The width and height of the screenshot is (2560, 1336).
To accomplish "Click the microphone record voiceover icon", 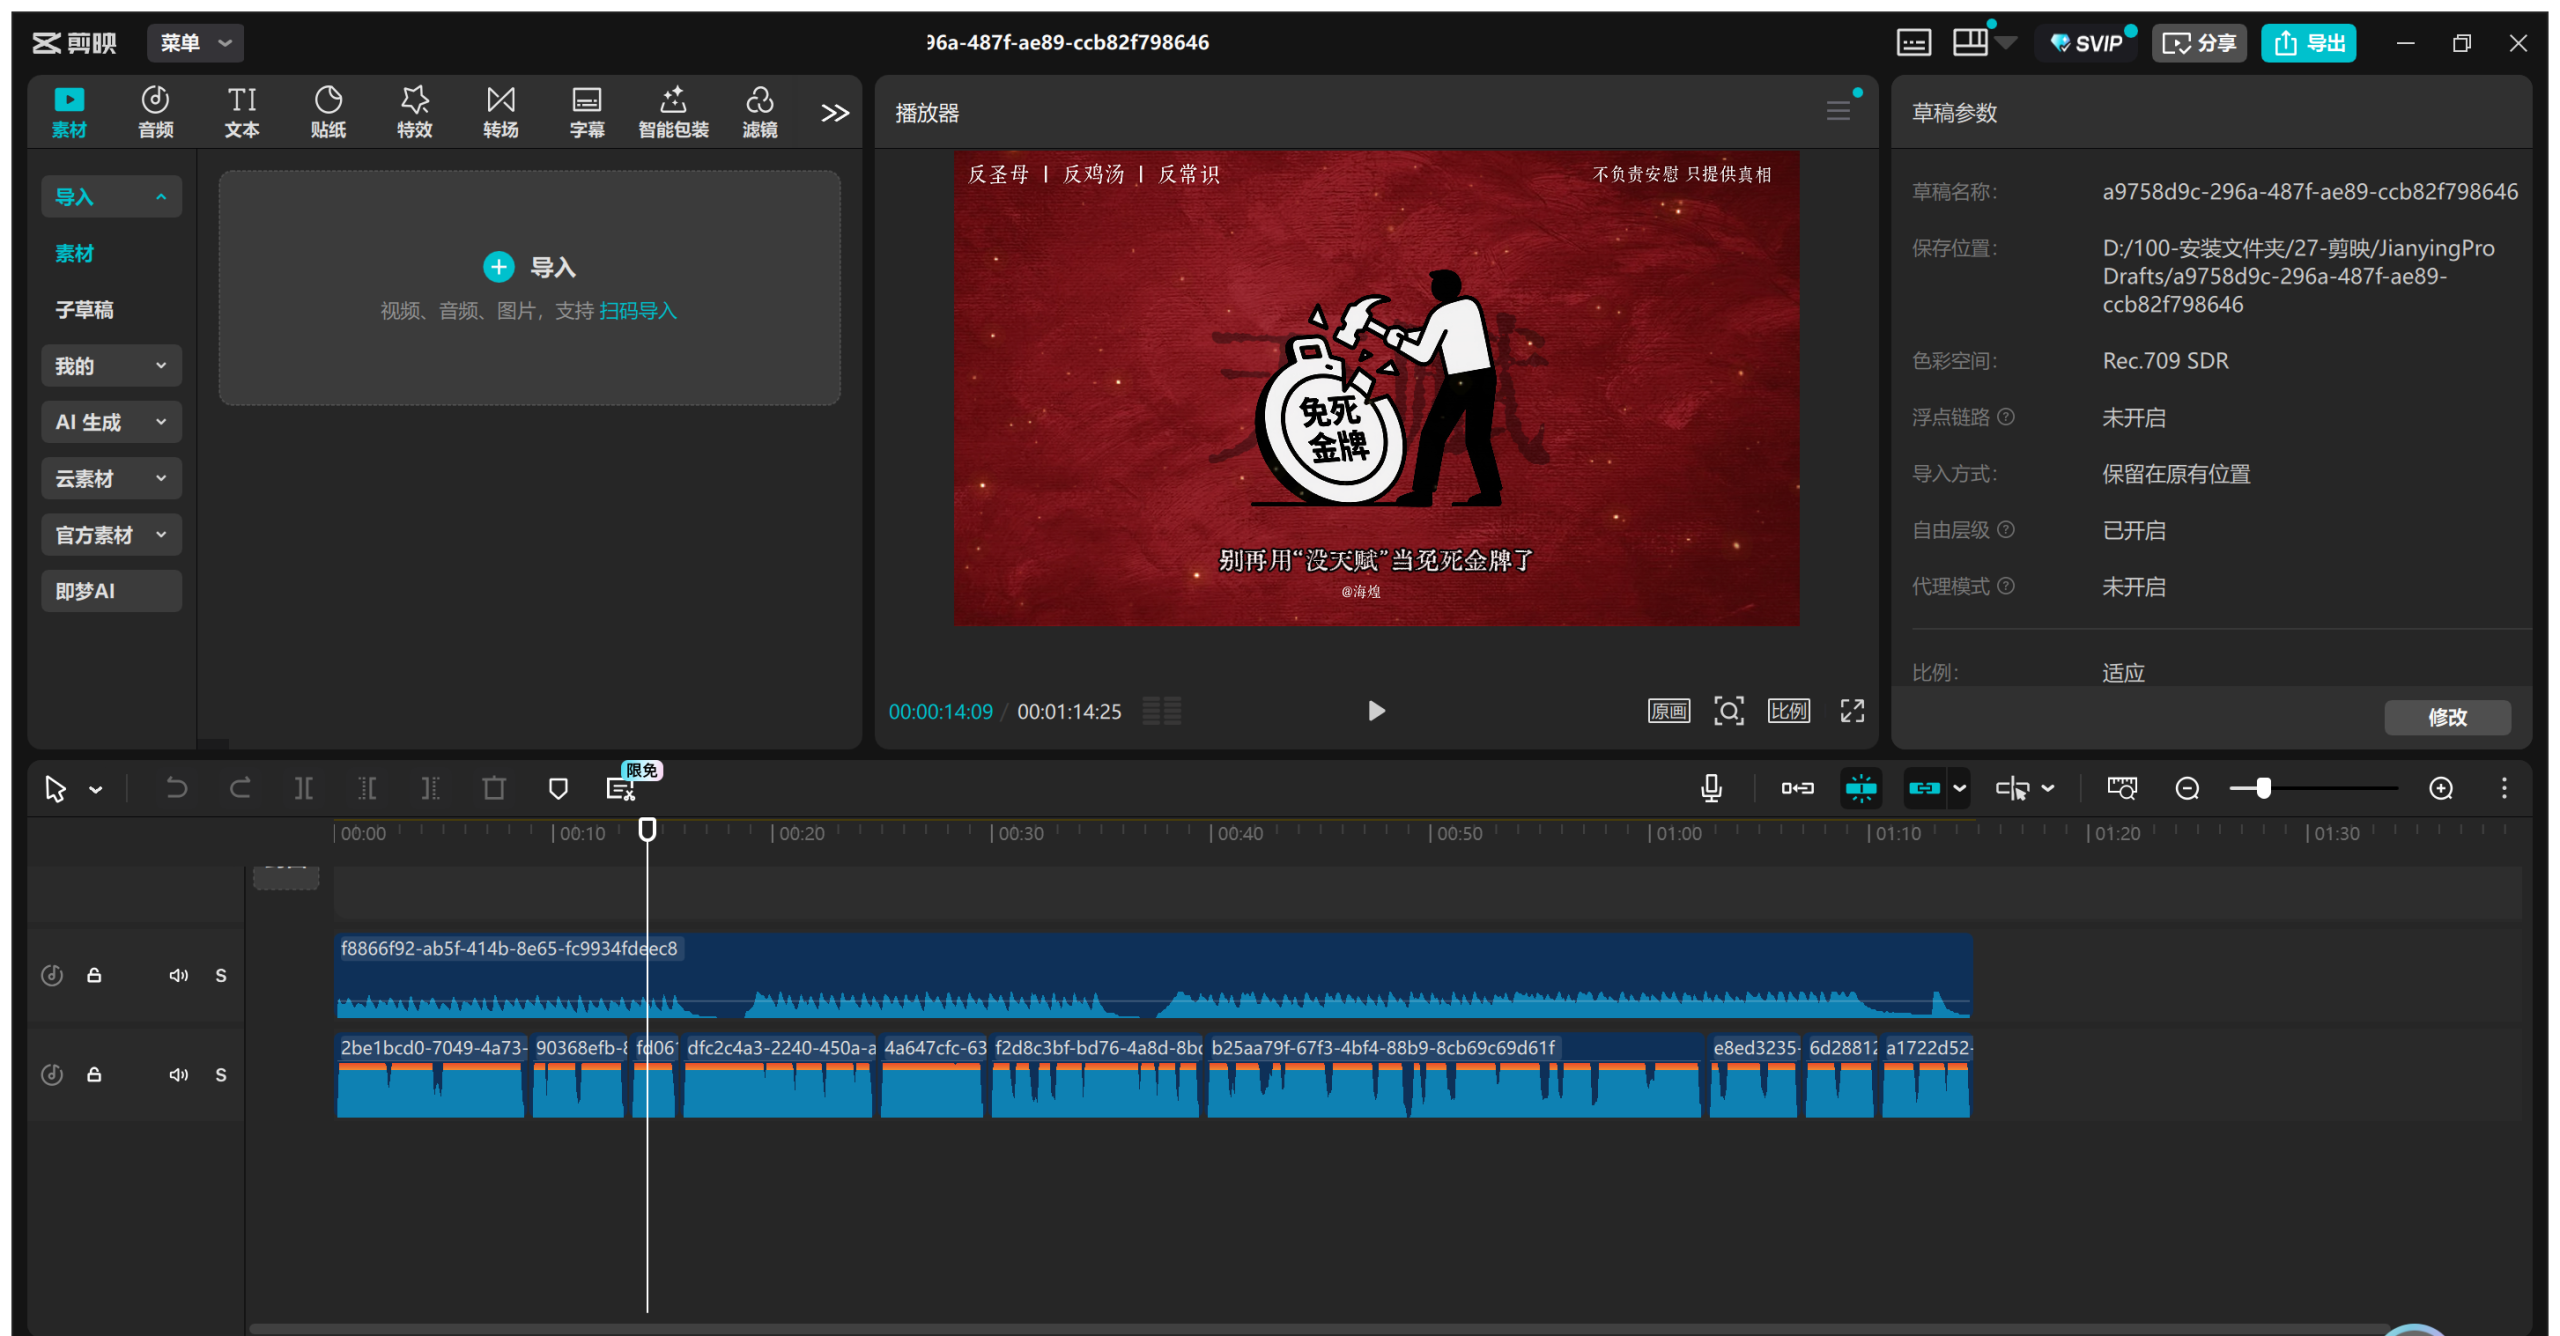I will tap(1711, 788).
